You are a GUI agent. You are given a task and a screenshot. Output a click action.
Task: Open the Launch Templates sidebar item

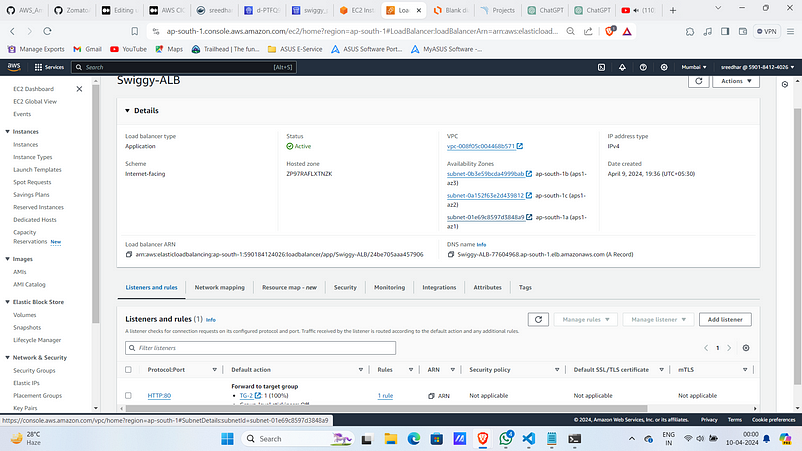coord(37,170)
